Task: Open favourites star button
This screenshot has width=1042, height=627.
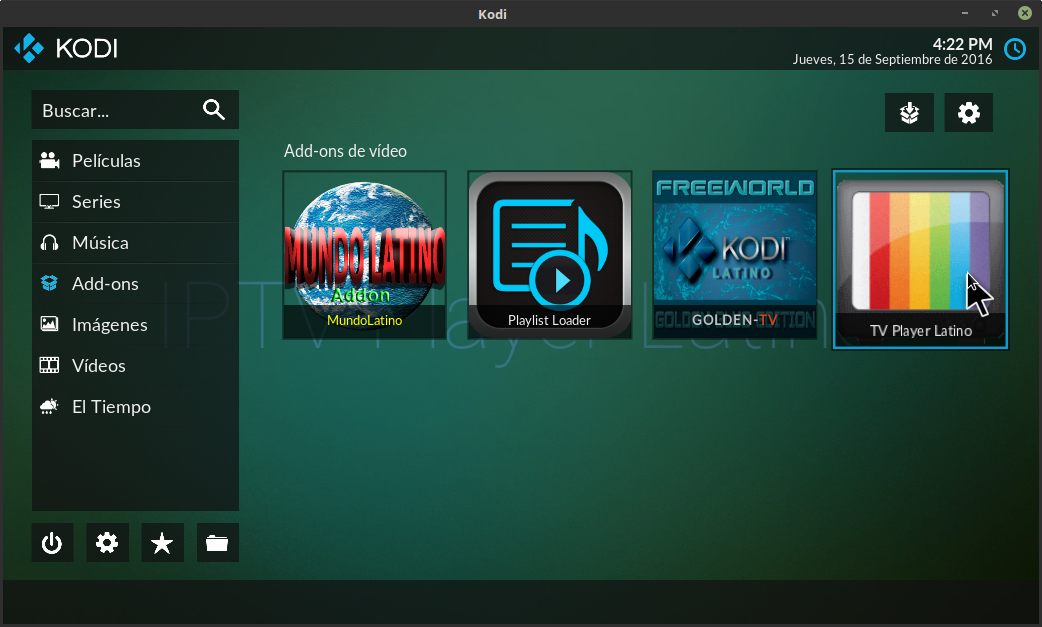Action: [162, 543]
